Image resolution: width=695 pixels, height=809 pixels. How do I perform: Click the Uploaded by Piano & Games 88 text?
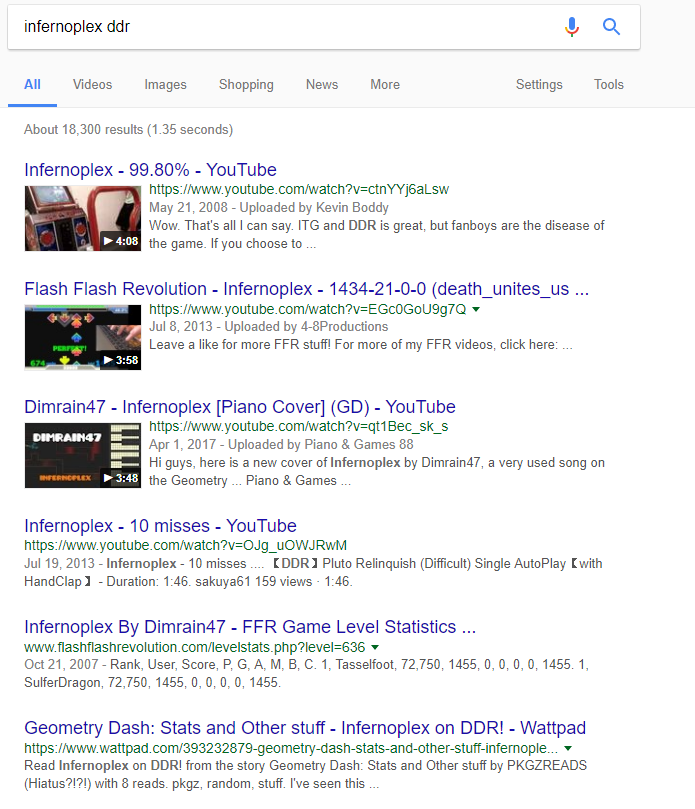(320, 444)
